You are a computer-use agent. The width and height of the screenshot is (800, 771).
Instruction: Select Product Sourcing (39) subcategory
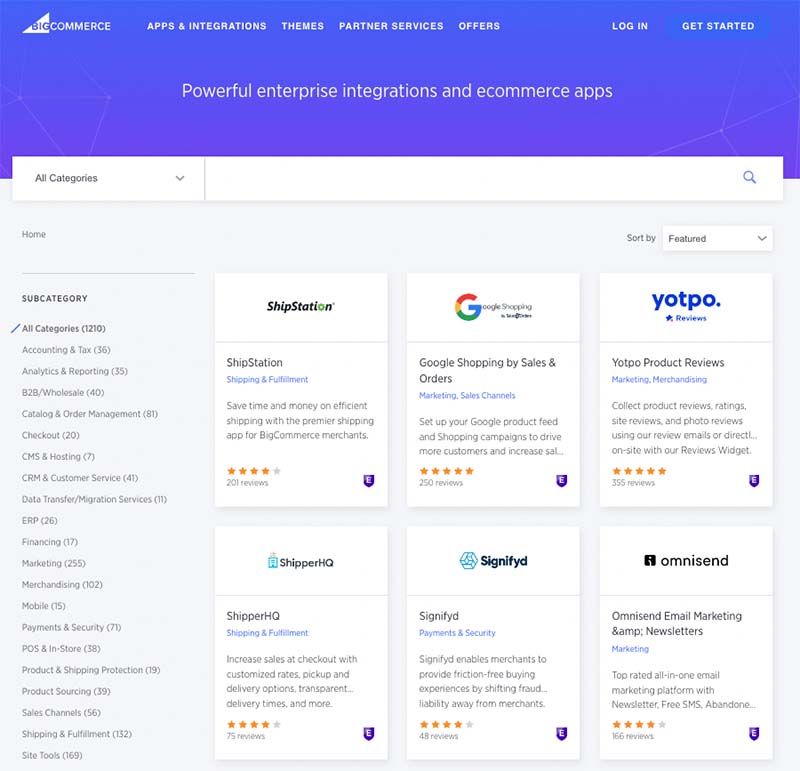(x=66, y=691)
